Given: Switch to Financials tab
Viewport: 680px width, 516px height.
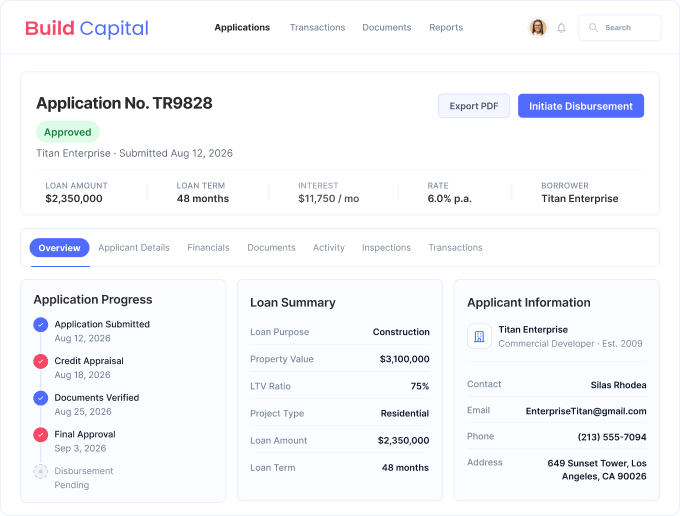Looking at the screenshot, I should click(x=208, y=248).
